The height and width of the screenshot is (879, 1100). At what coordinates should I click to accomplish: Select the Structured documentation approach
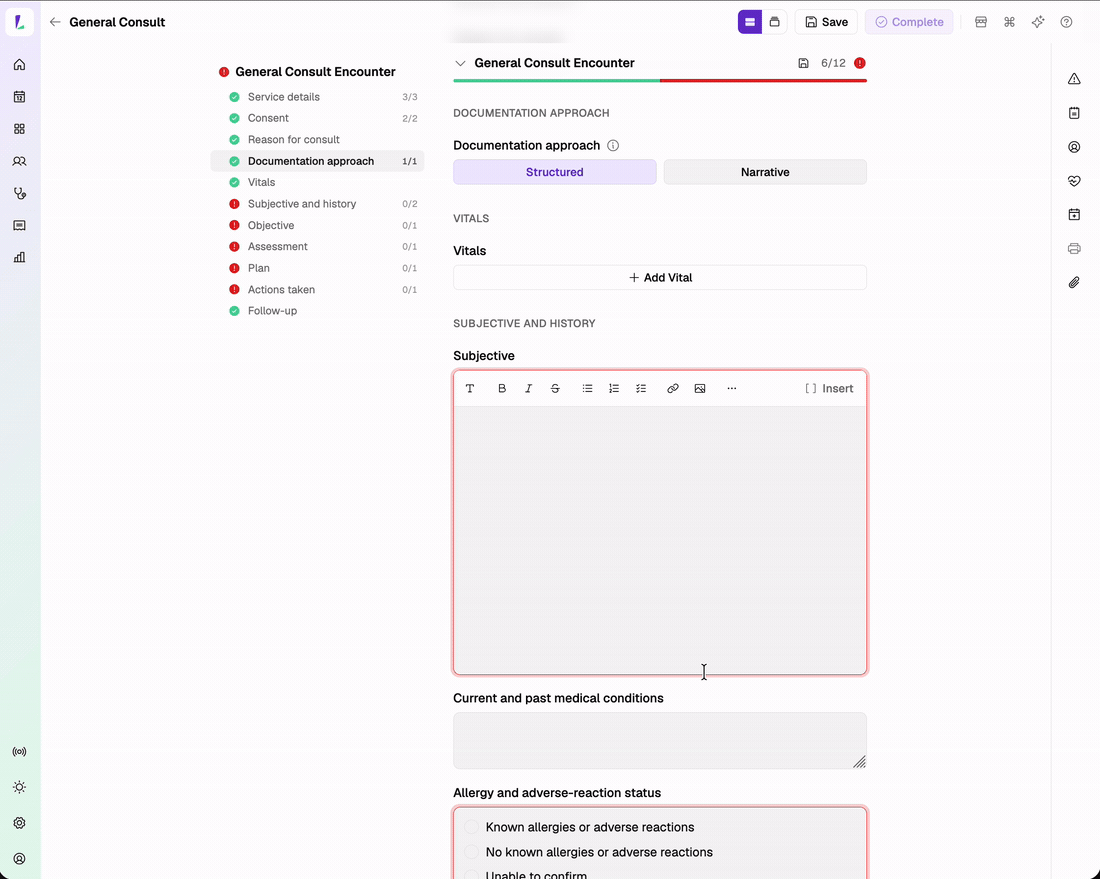(555, 172)
